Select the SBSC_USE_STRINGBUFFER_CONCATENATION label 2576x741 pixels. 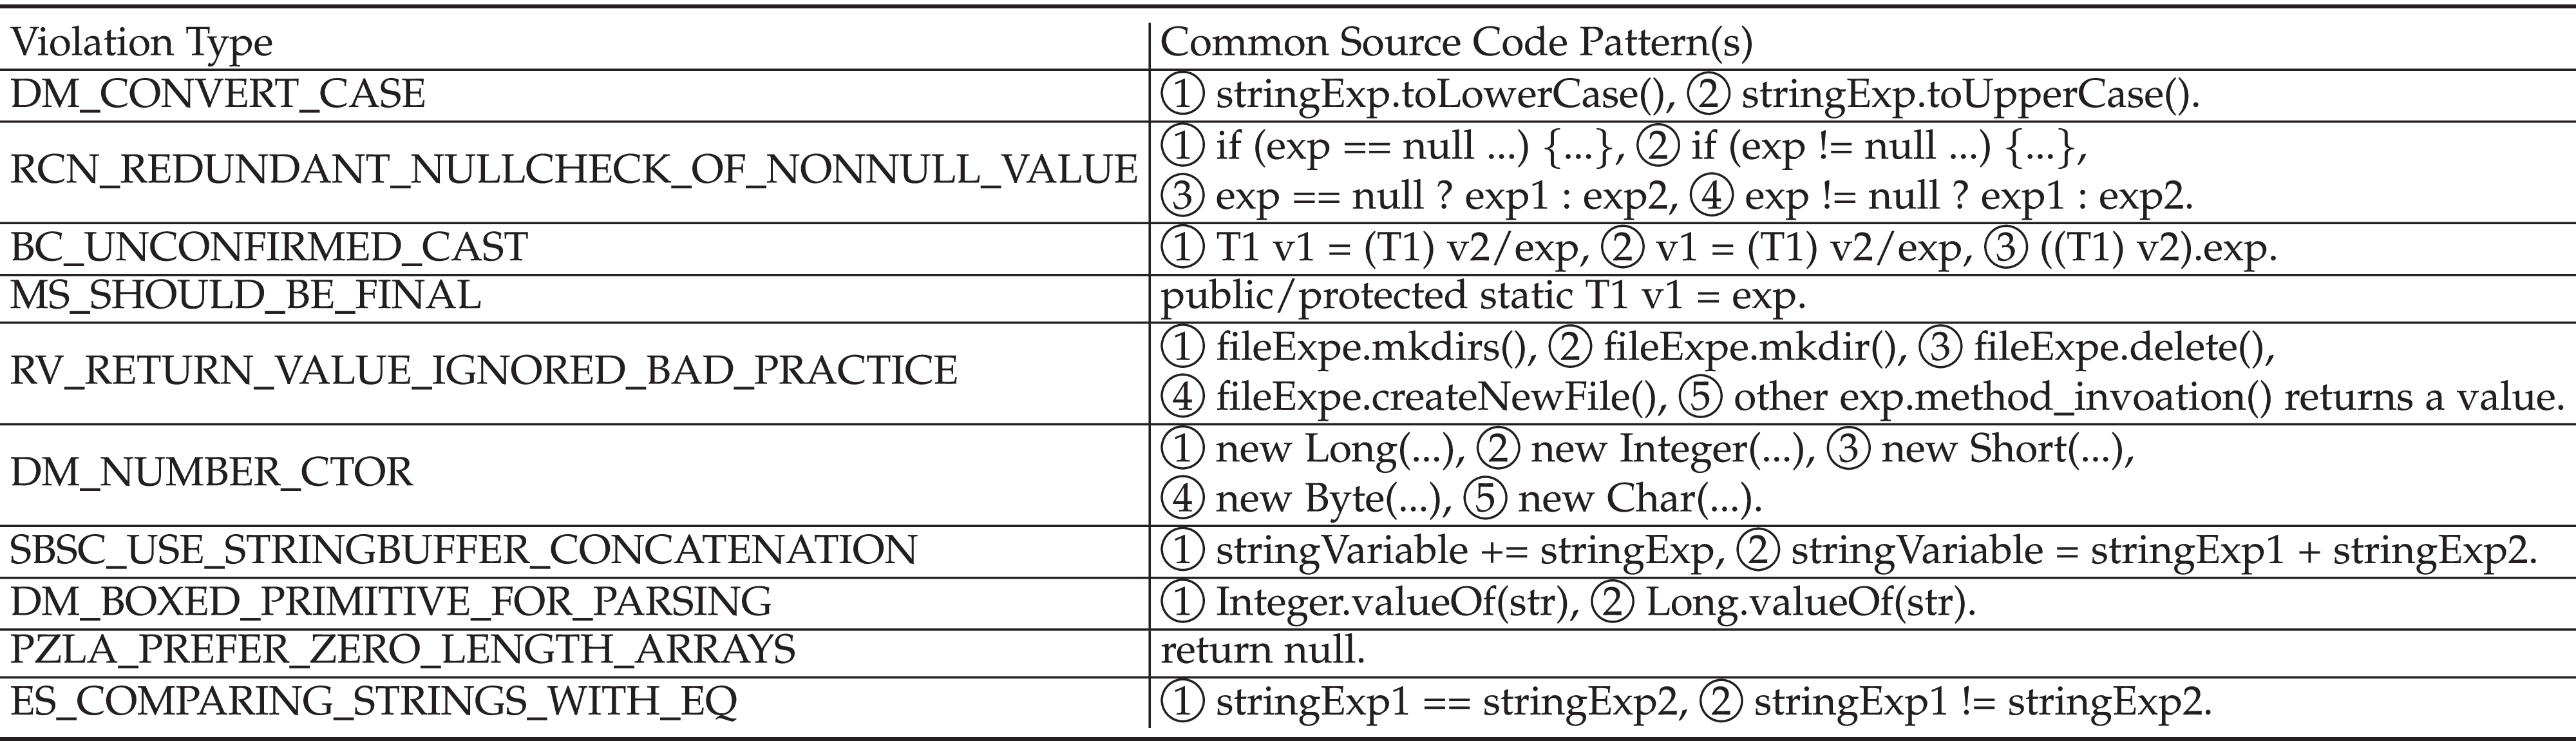point(463,551)
